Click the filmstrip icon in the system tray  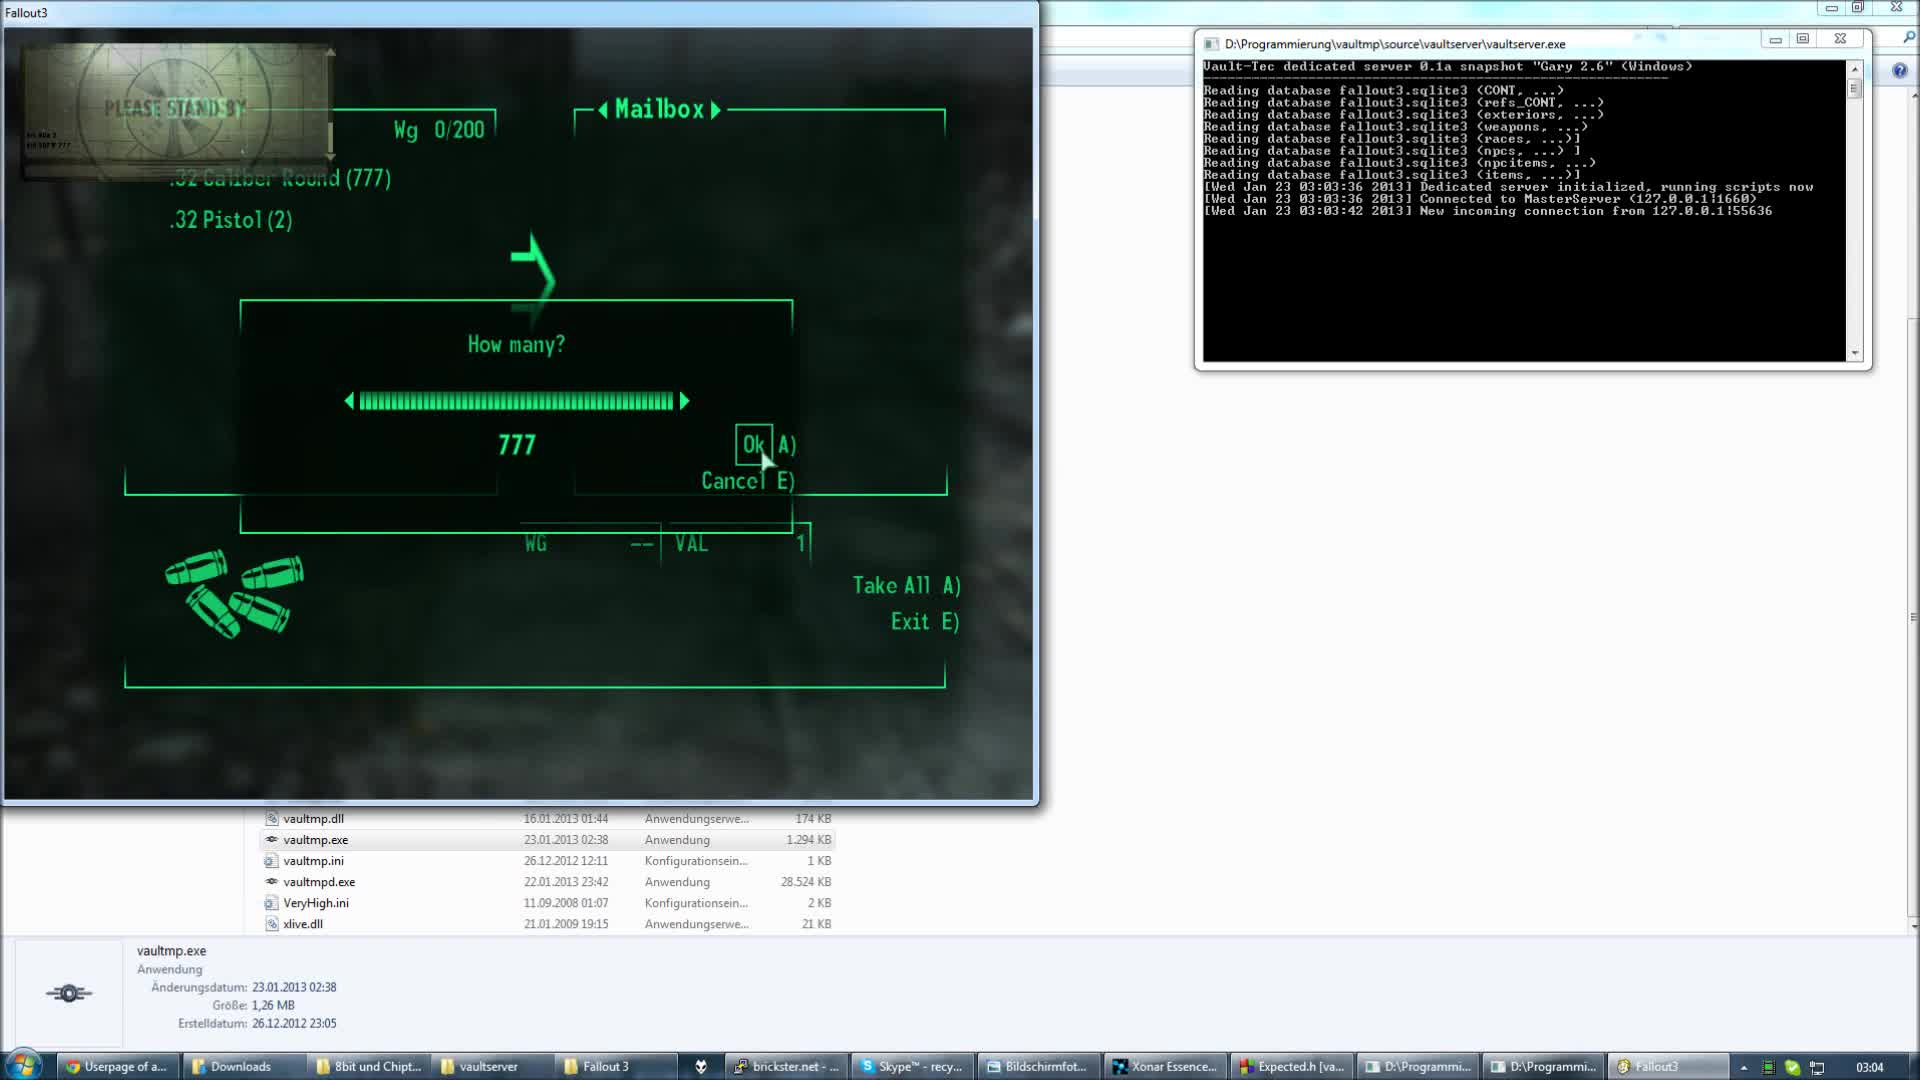click(x=1768, y=1067)
